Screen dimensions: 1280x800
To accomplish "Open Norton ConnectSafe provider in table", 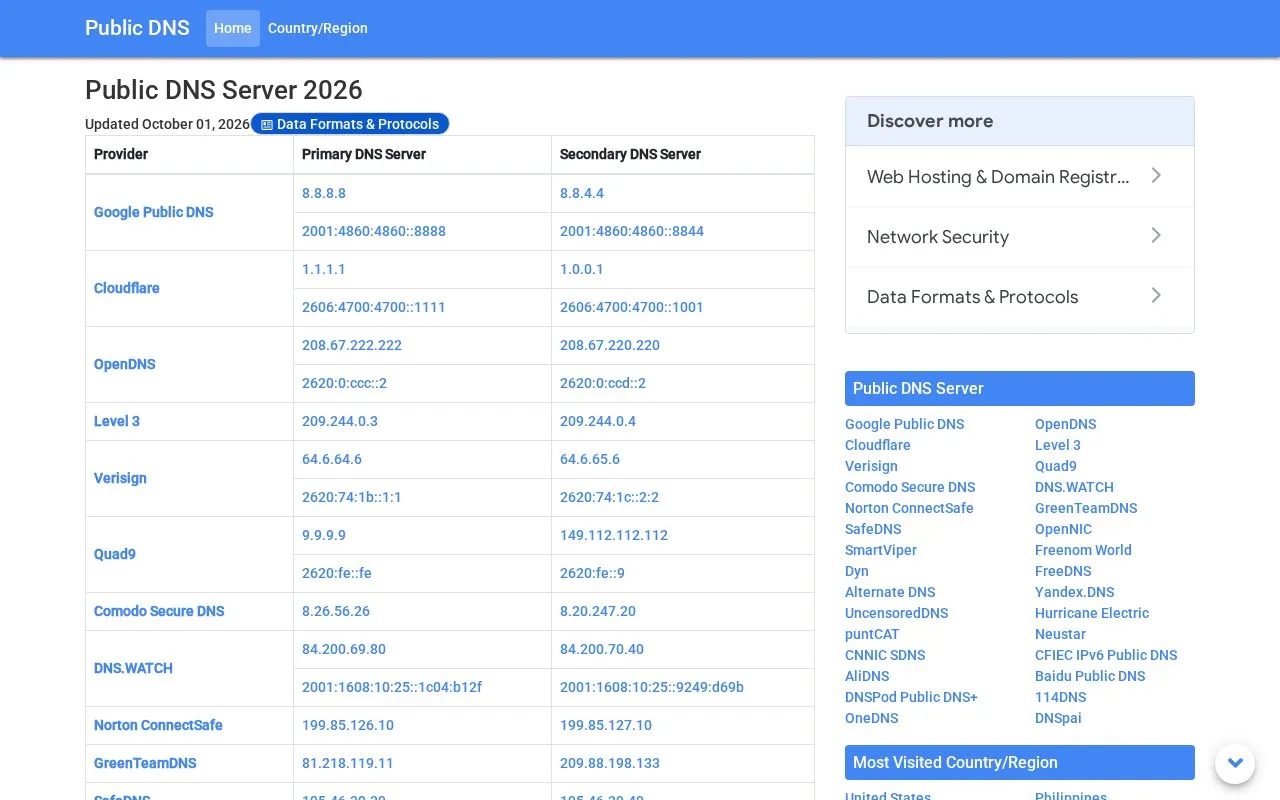I will click(x=158, y=725).
